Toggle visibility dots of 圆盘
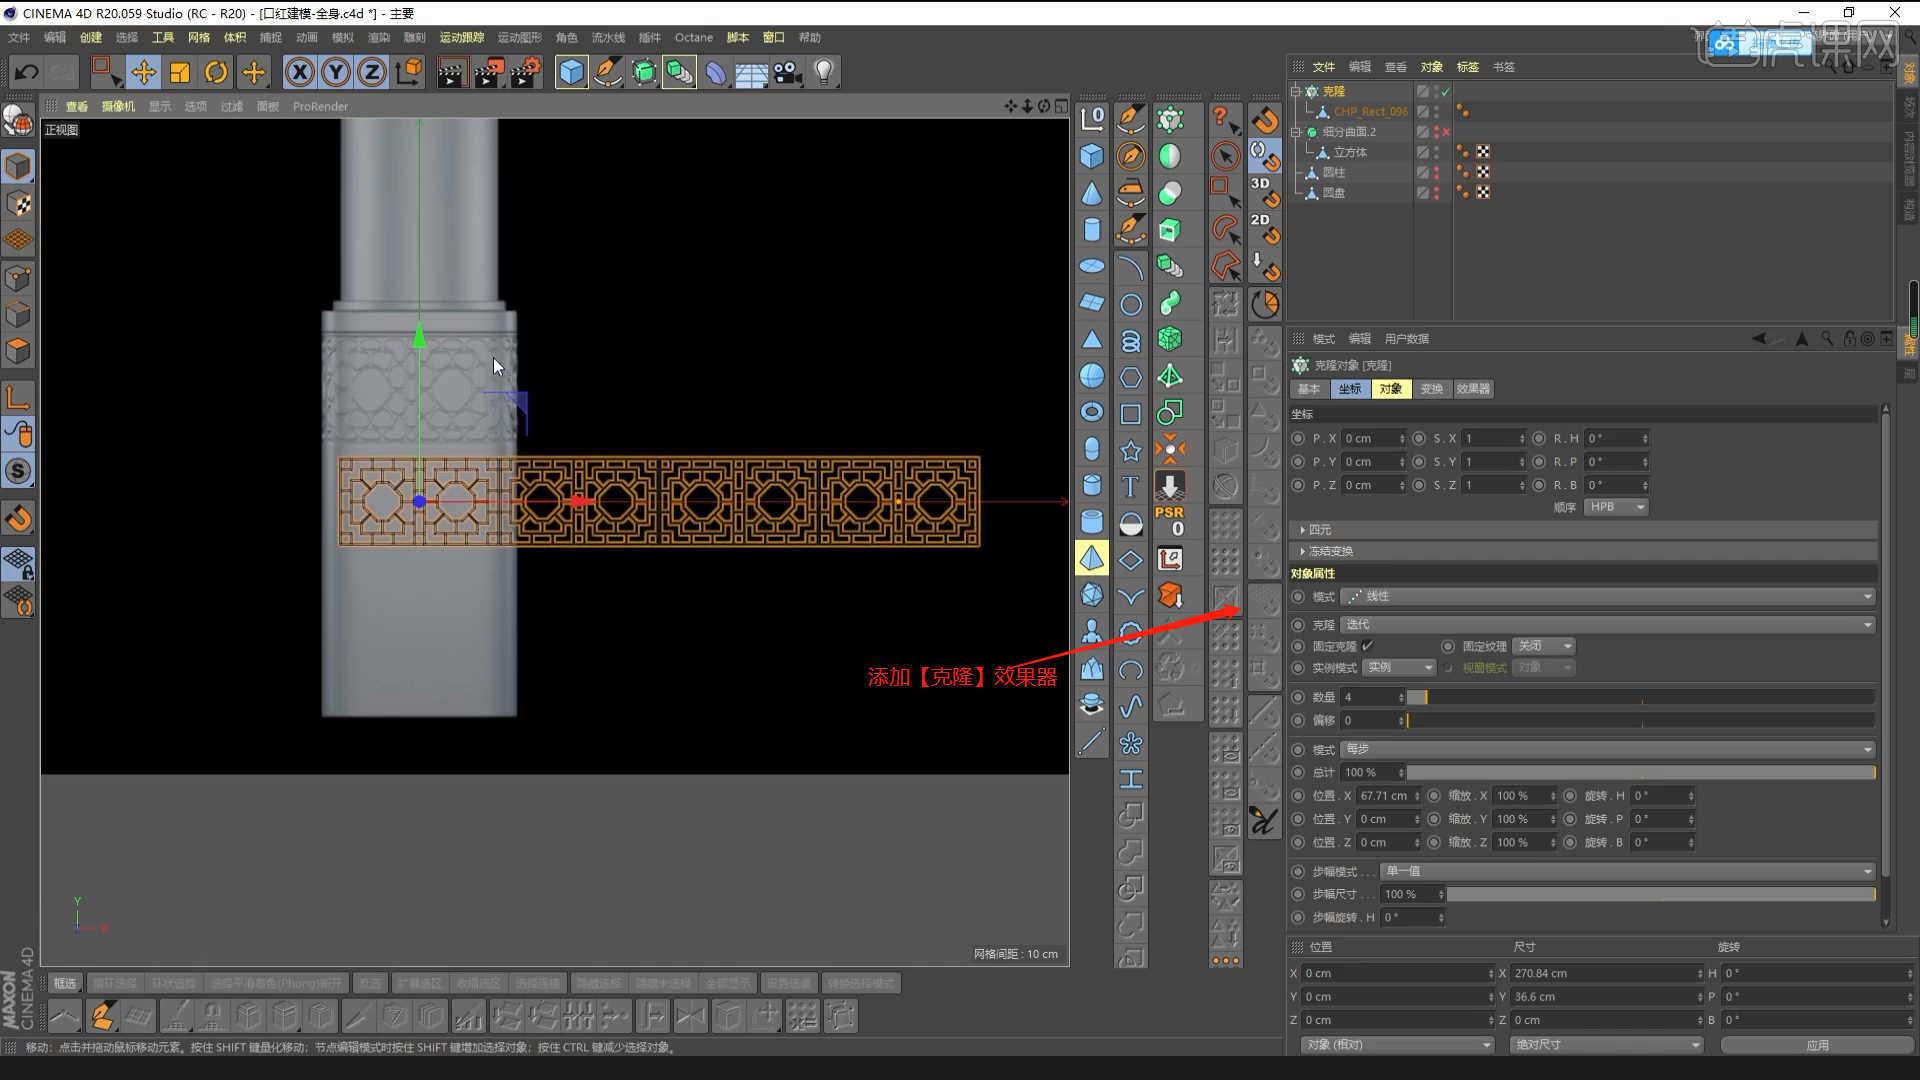This screenshot has width=1920, height=1080. click(1437, 193)
